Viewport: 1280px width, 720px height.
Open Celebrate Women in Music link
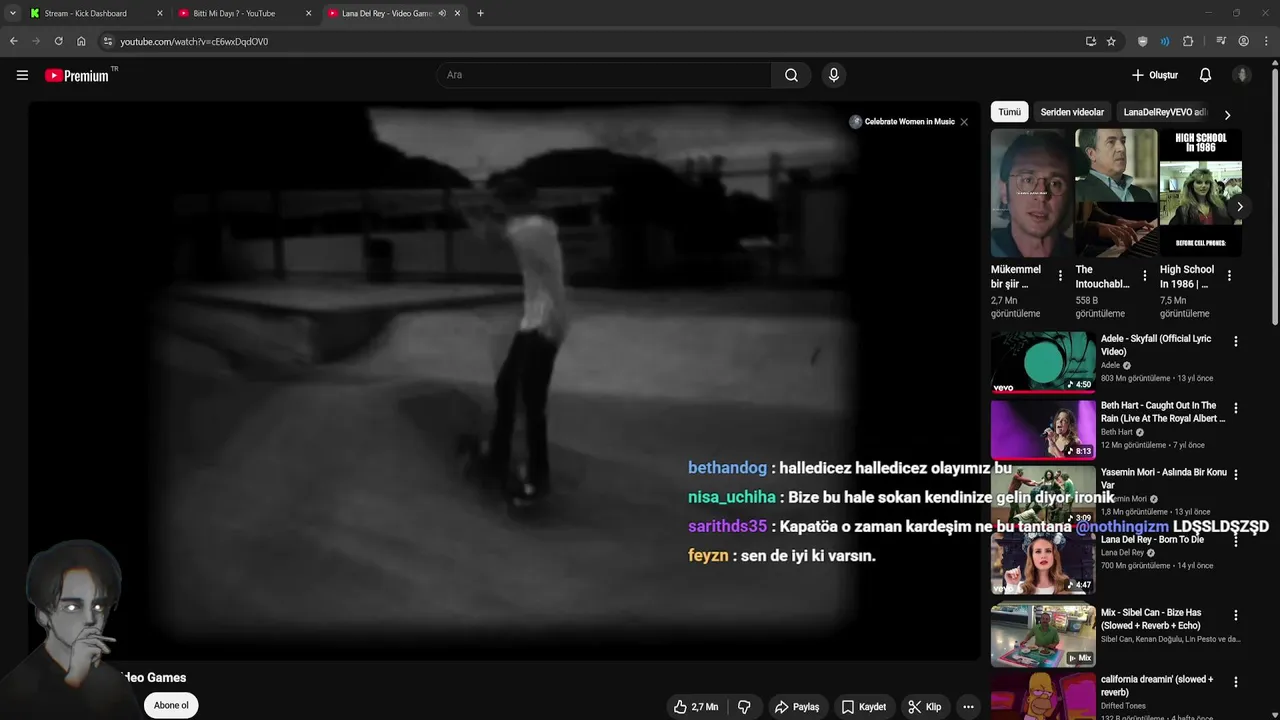pyautogui.click(x=902, y=122)
